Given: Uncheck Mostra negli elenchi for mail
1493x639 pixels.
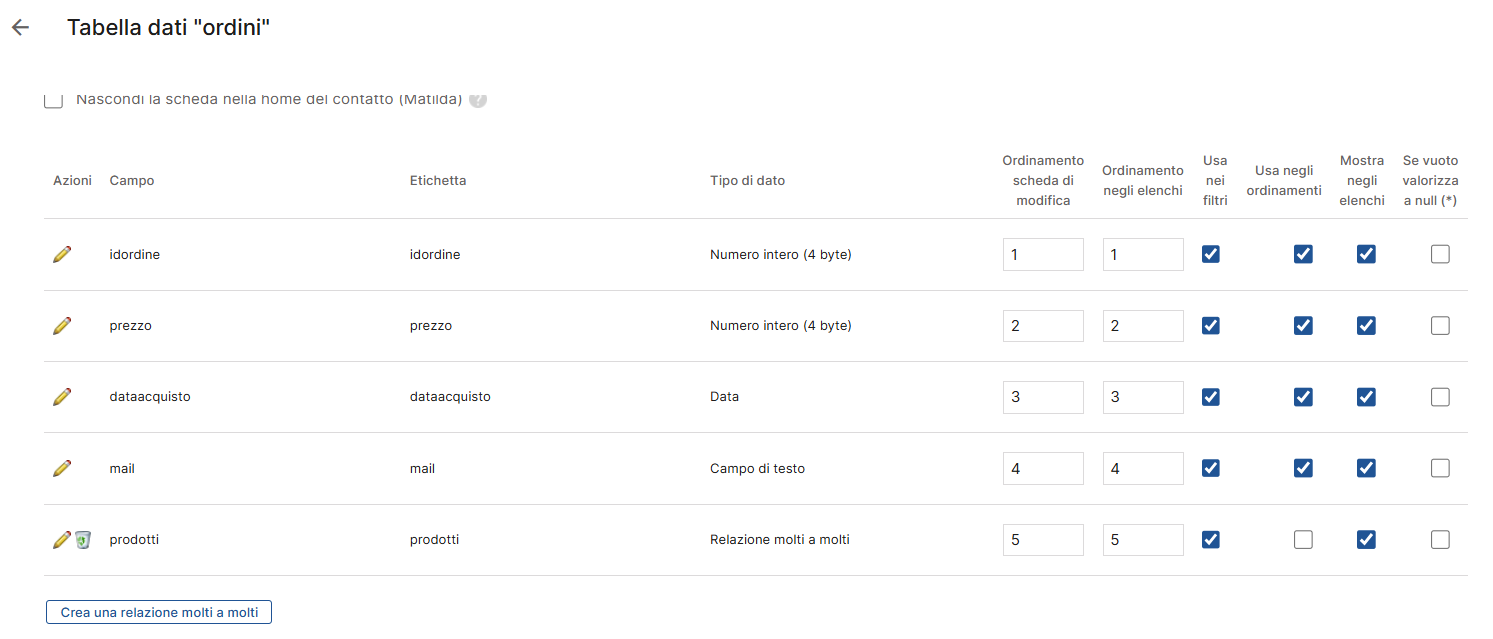Looking at the screenshot, I should coord(1366,468).
